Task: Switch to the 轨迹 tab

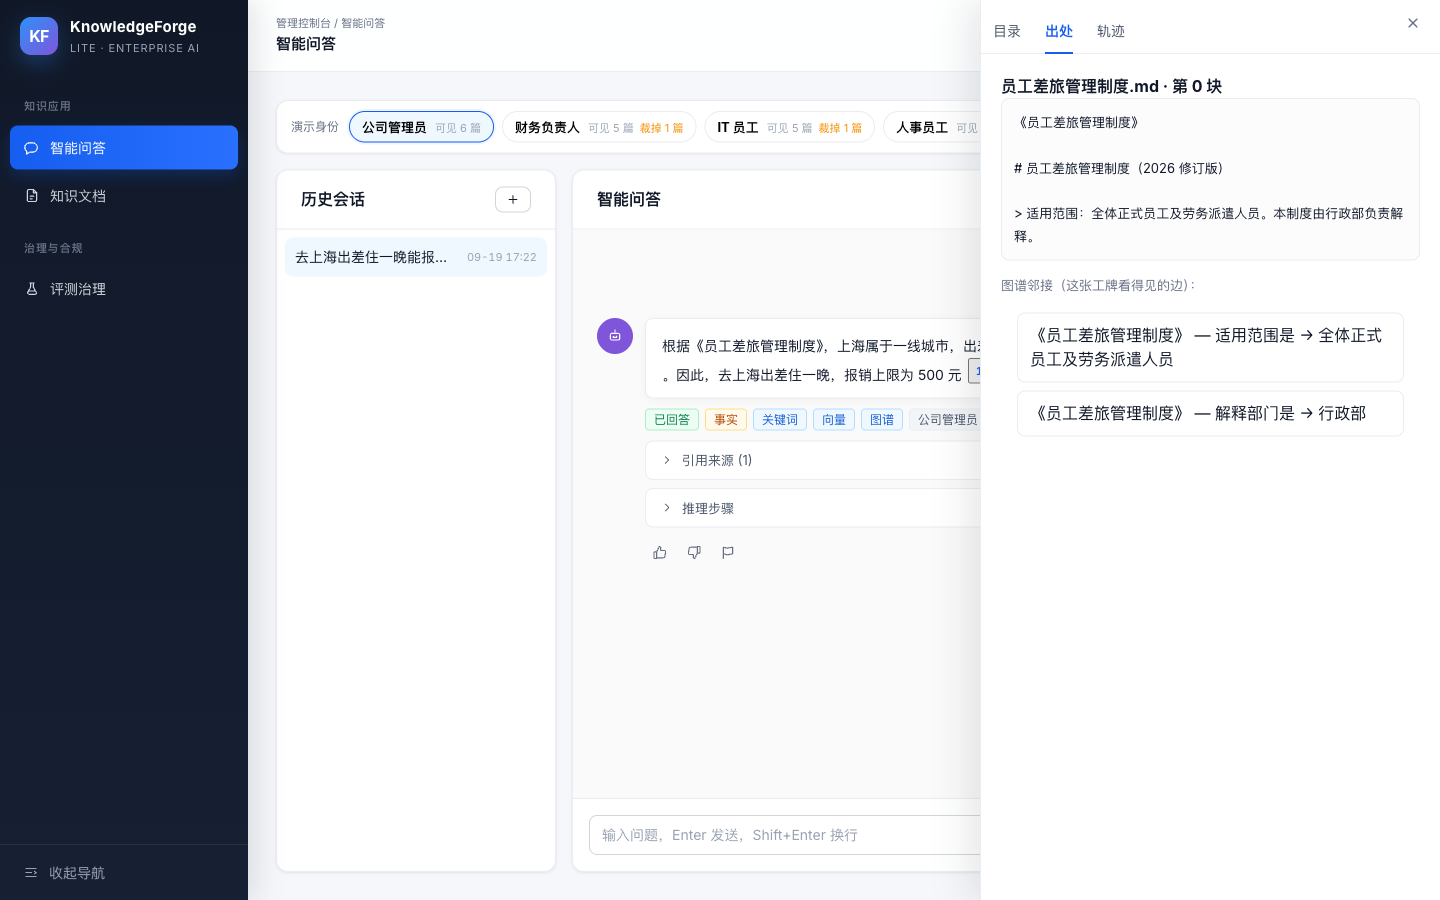Action: coord(1111,31)
